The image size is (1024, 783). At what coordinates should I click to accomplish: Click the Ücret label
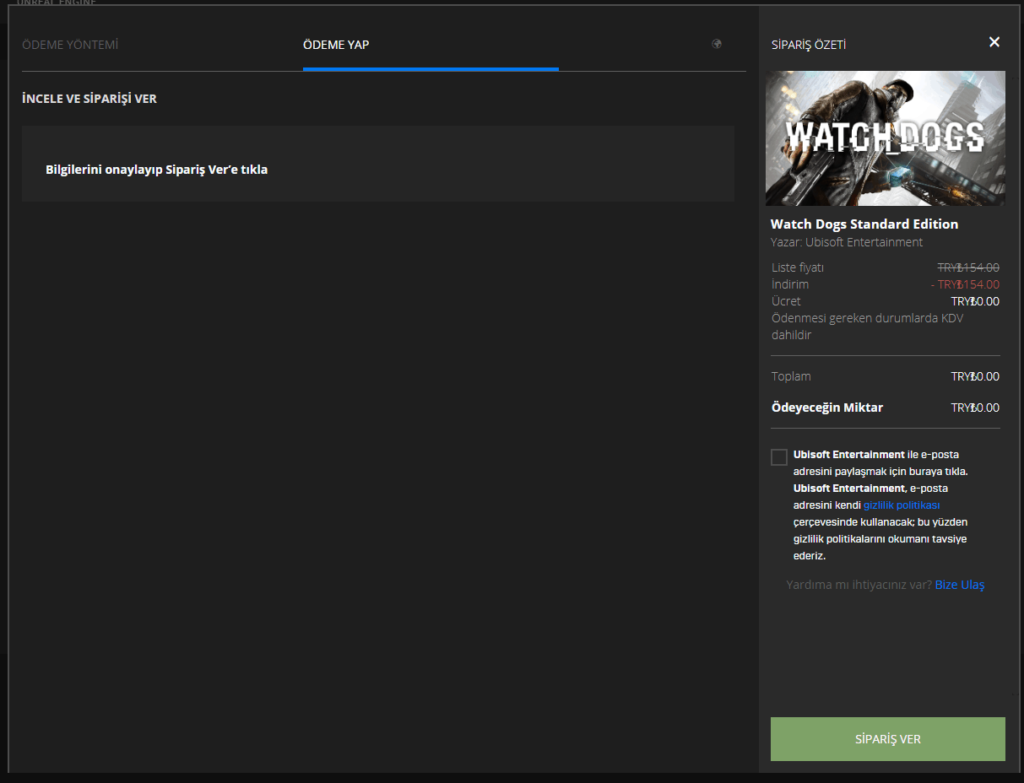(x=786, y=301)
